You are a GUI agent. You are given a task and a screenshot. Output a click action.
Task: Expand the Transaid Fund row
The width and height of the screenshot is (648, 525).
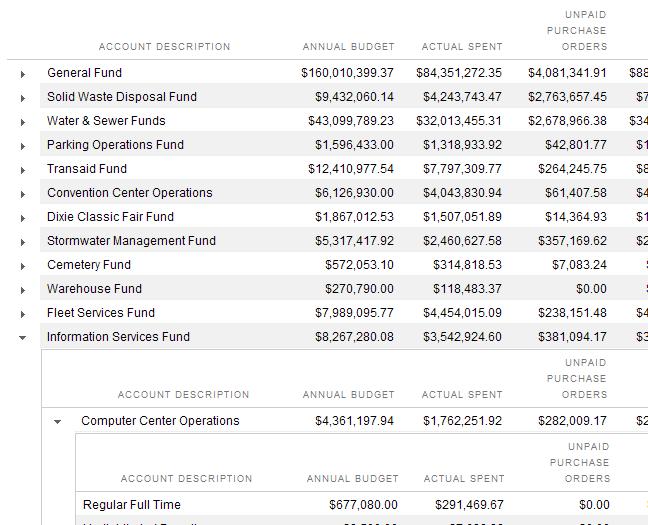pos(23,170)
